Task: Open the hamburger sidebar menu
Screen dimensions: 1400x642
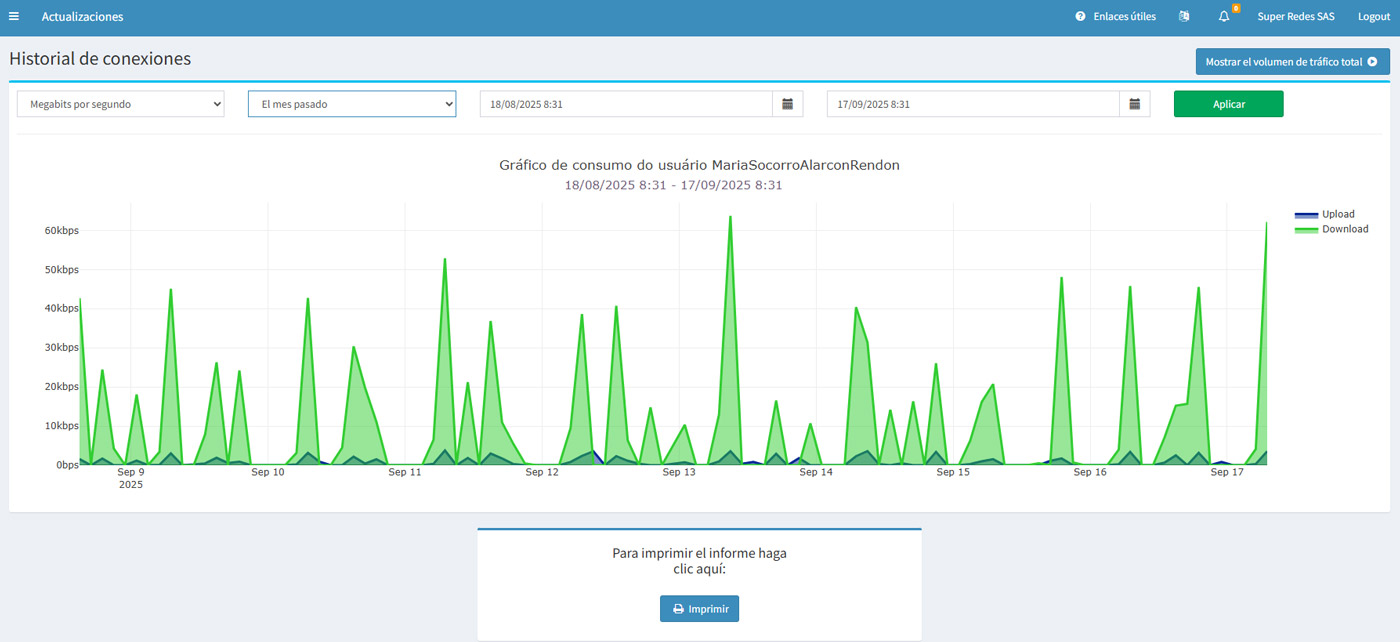Action: tap(14, 17)
